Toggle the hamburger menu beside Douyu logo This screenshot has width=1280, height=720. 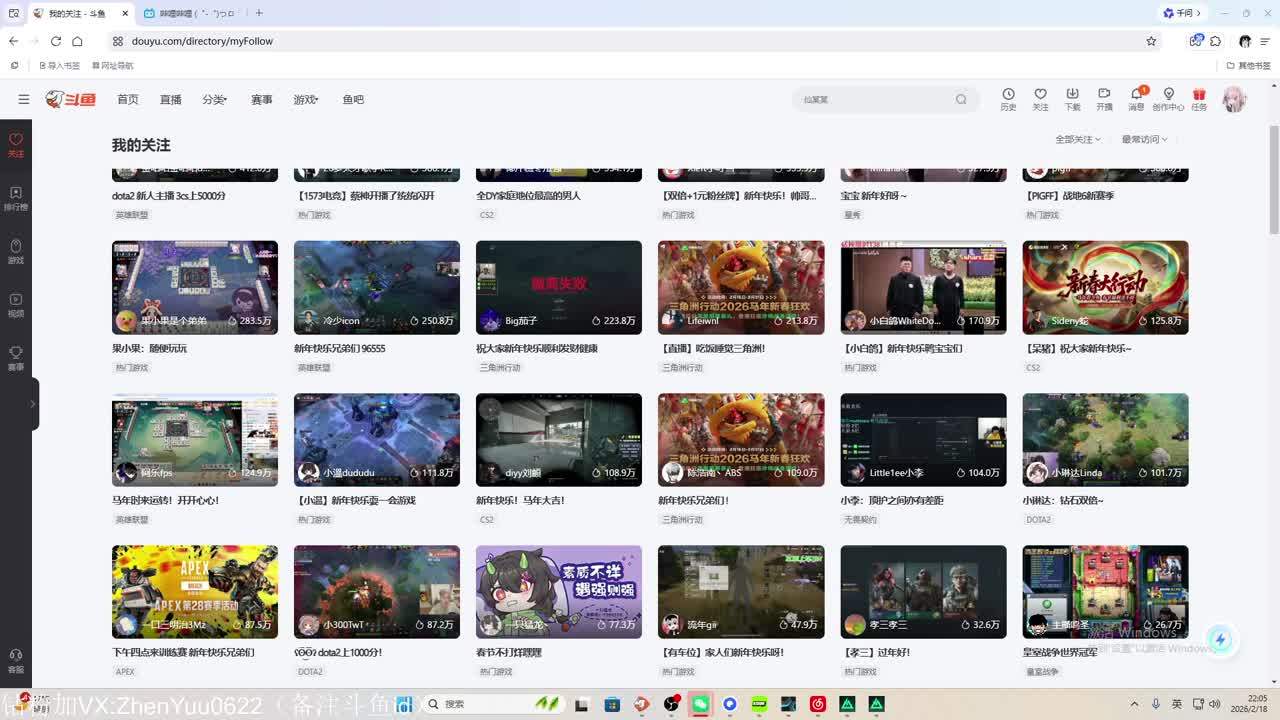point(24,99)
